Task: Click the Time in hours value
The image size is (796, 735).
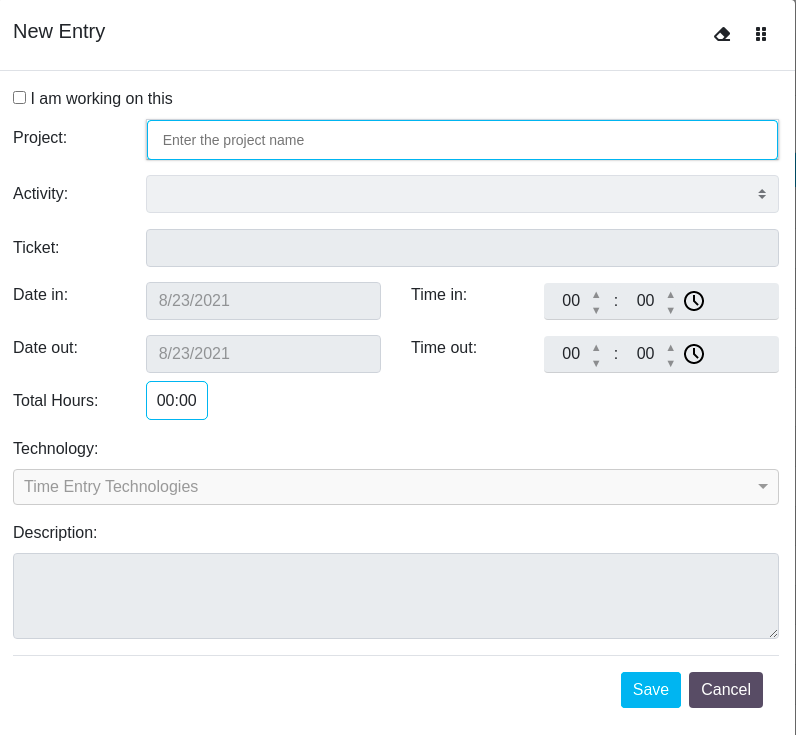Action: tap(571, 300)
